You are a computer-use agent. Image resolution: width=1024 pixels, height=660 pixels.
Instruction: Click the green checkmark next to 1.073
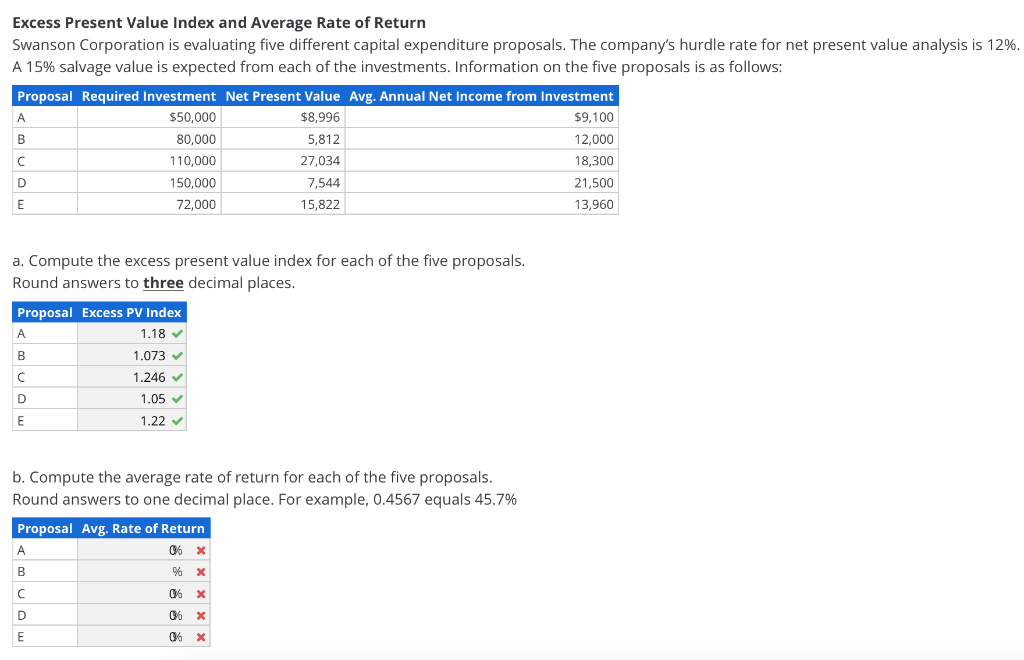176,355
